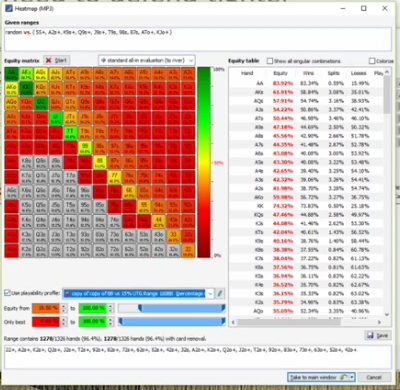Click the Equity from minimum stepper arrows

coord(64,308)
